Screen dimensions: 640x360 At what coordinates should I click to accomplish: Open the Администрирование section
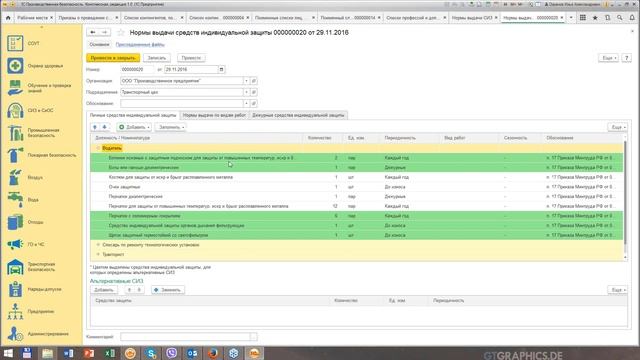[38, 334]
